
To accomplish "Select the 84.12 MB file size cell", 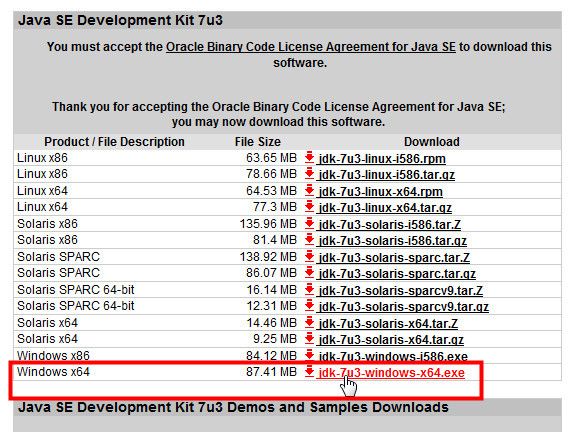I will click(x=271, y=355).
